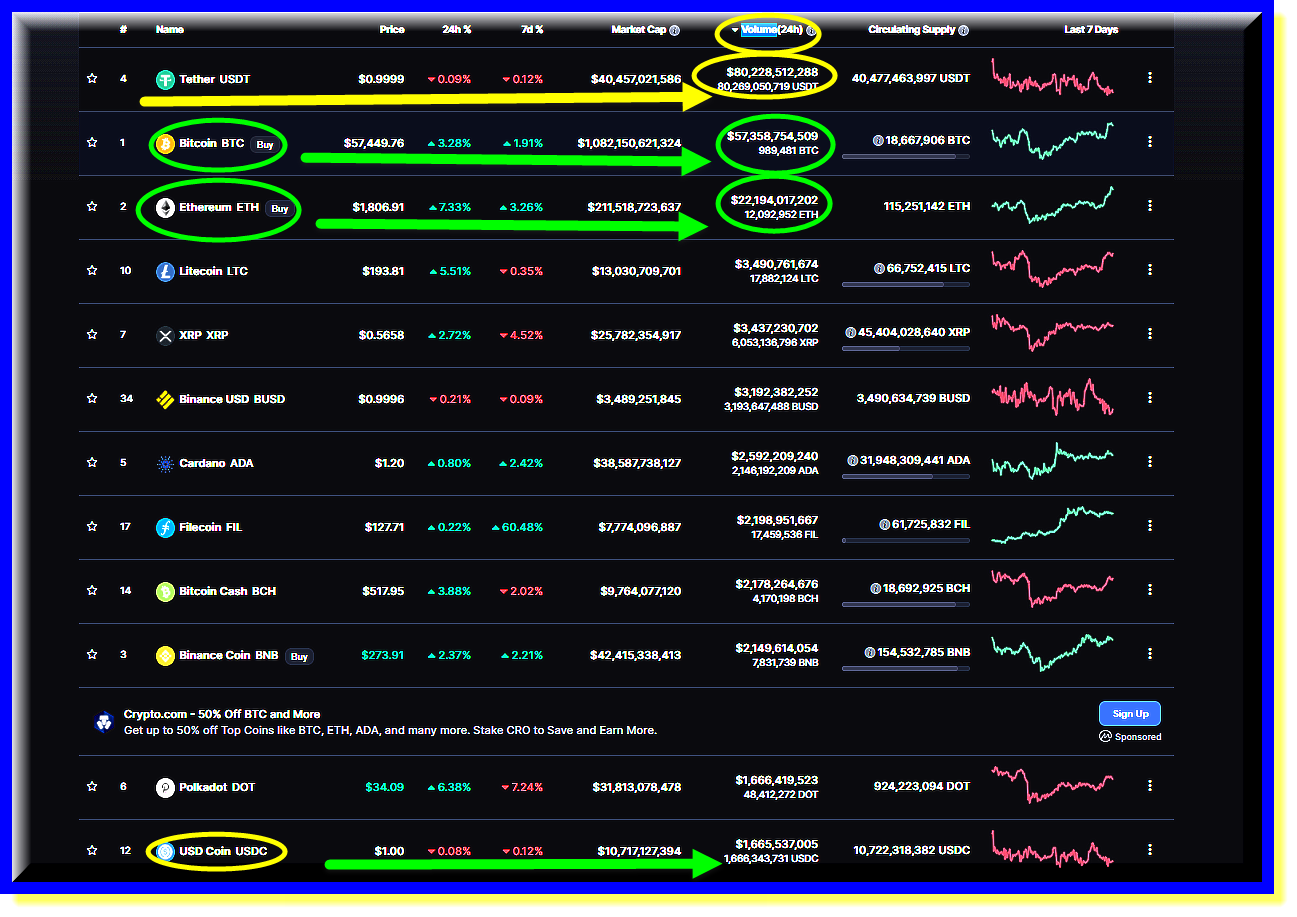Open more options for Polkadot row

pos(1150,786)
